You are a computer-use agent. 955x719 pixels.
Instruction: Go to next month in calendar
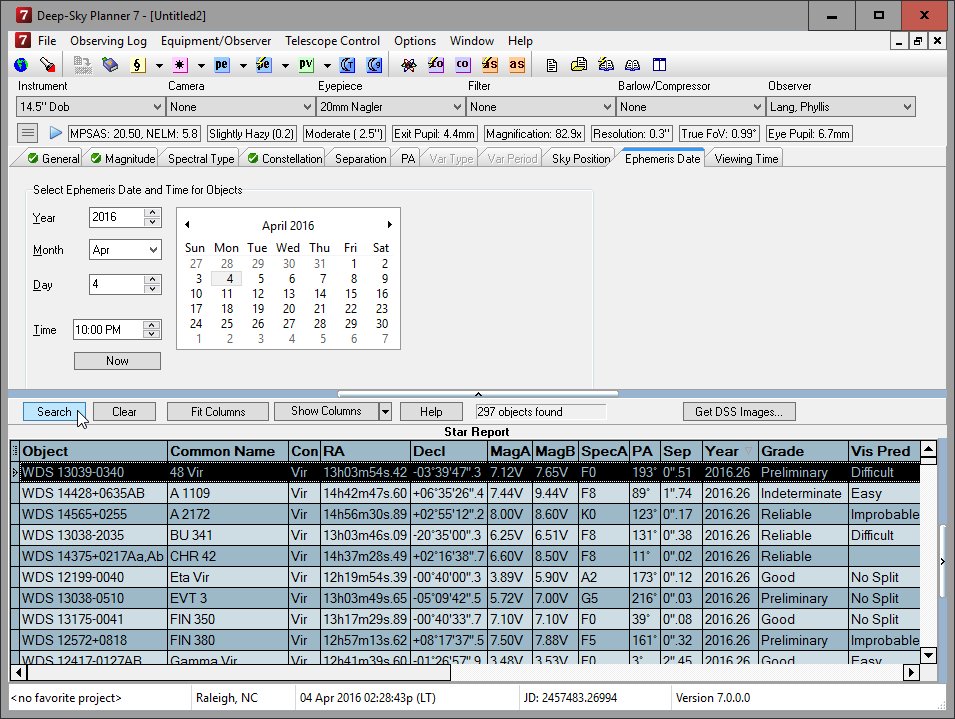(x=390, y=225)
